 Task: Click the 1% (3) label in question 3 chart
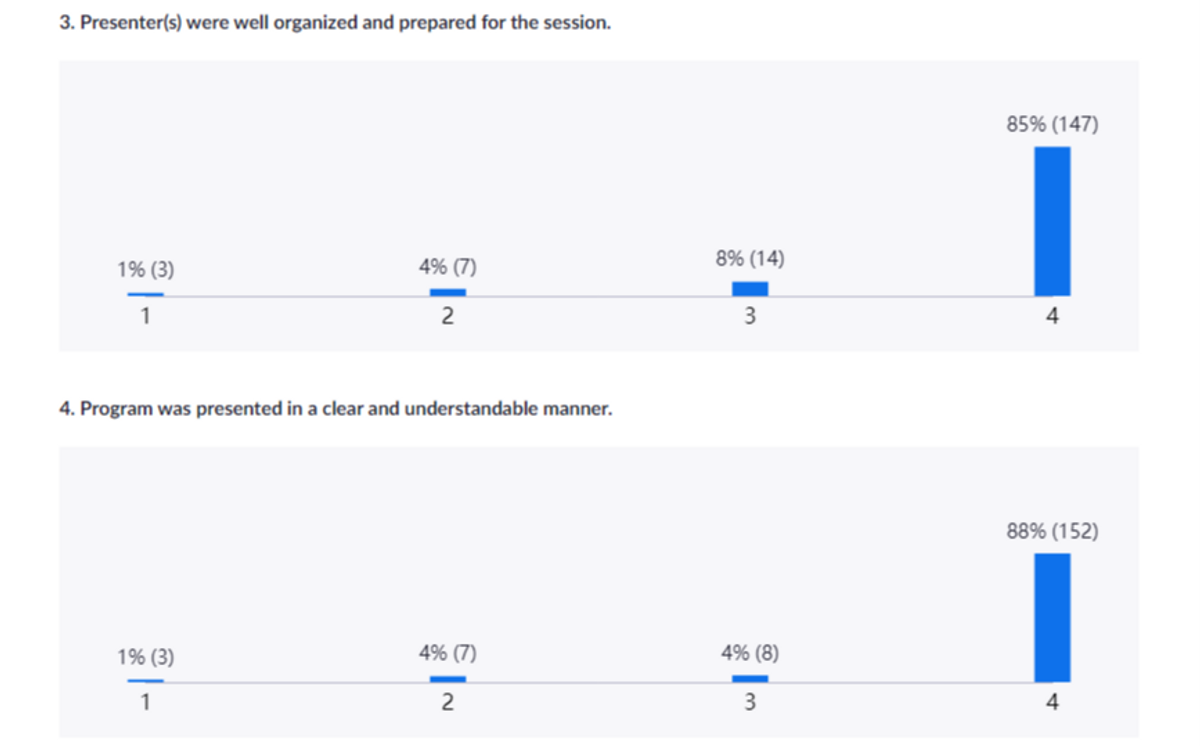point(146,269)
